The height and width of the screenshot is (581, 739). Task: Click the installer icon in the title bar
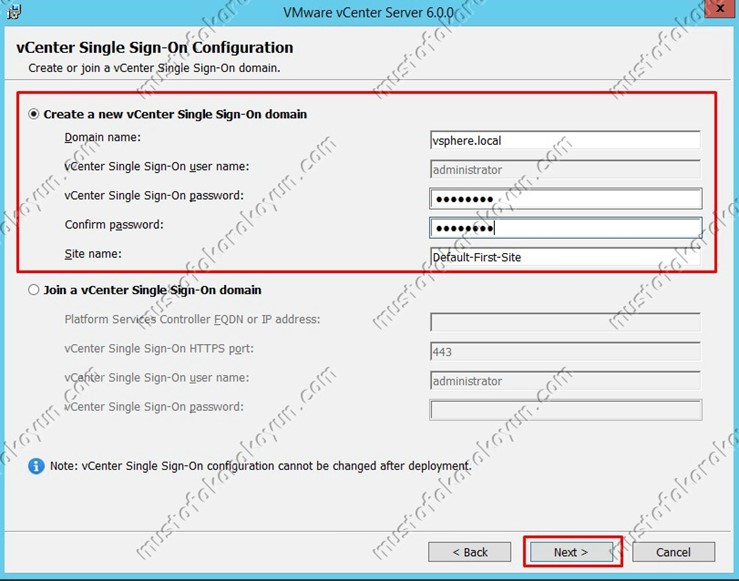(14, 12)
